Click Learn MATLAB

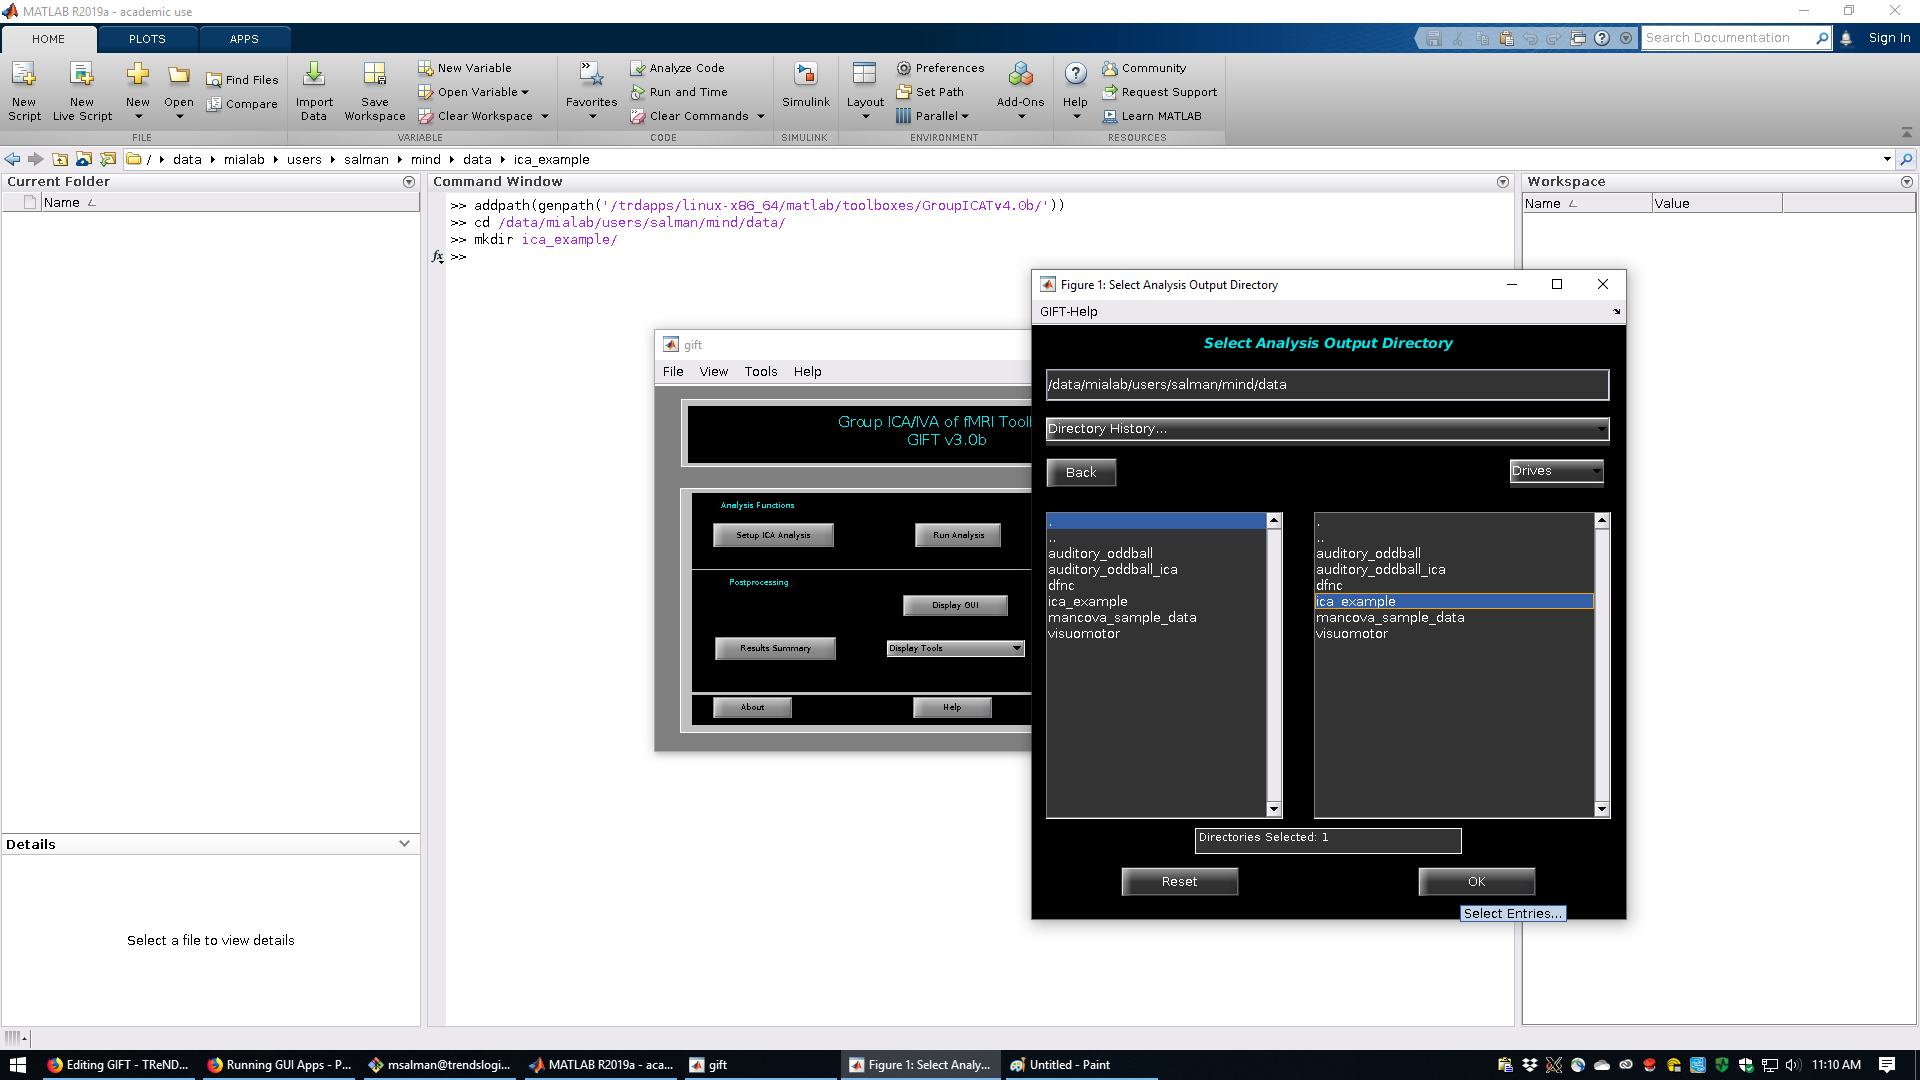pos(1152,116)
